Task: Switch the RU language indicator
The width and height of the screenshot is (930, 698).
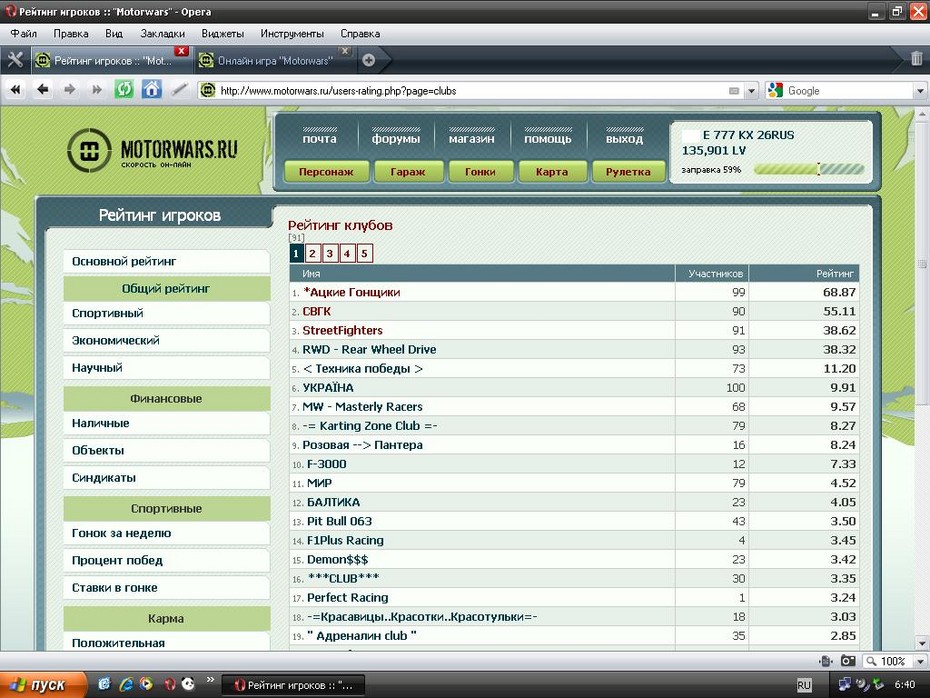Action: click(x=804, y=685)
